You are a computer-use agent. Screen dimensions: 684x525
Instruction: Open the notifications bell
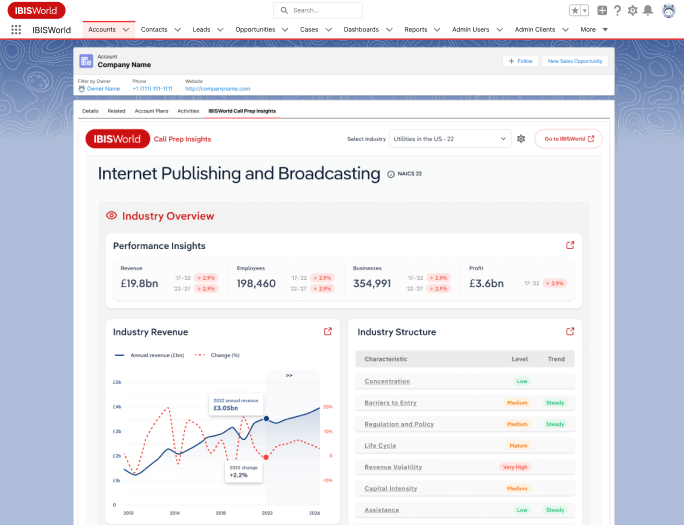[x=648, y=10]
